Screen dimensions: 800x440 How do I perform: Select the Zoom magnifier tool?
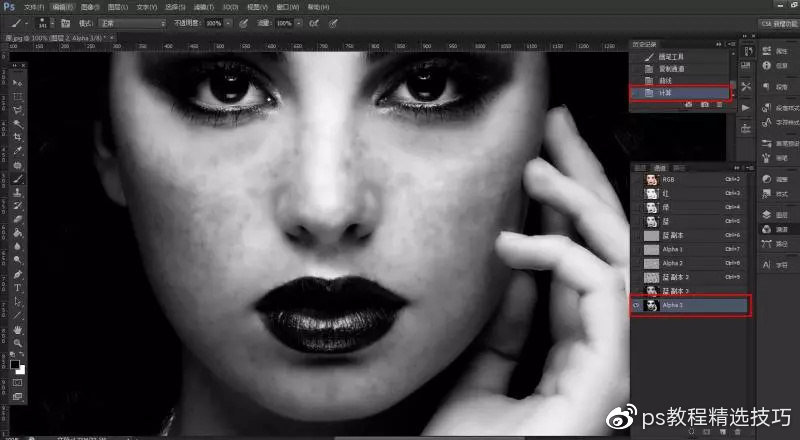(x=18, y=342)
